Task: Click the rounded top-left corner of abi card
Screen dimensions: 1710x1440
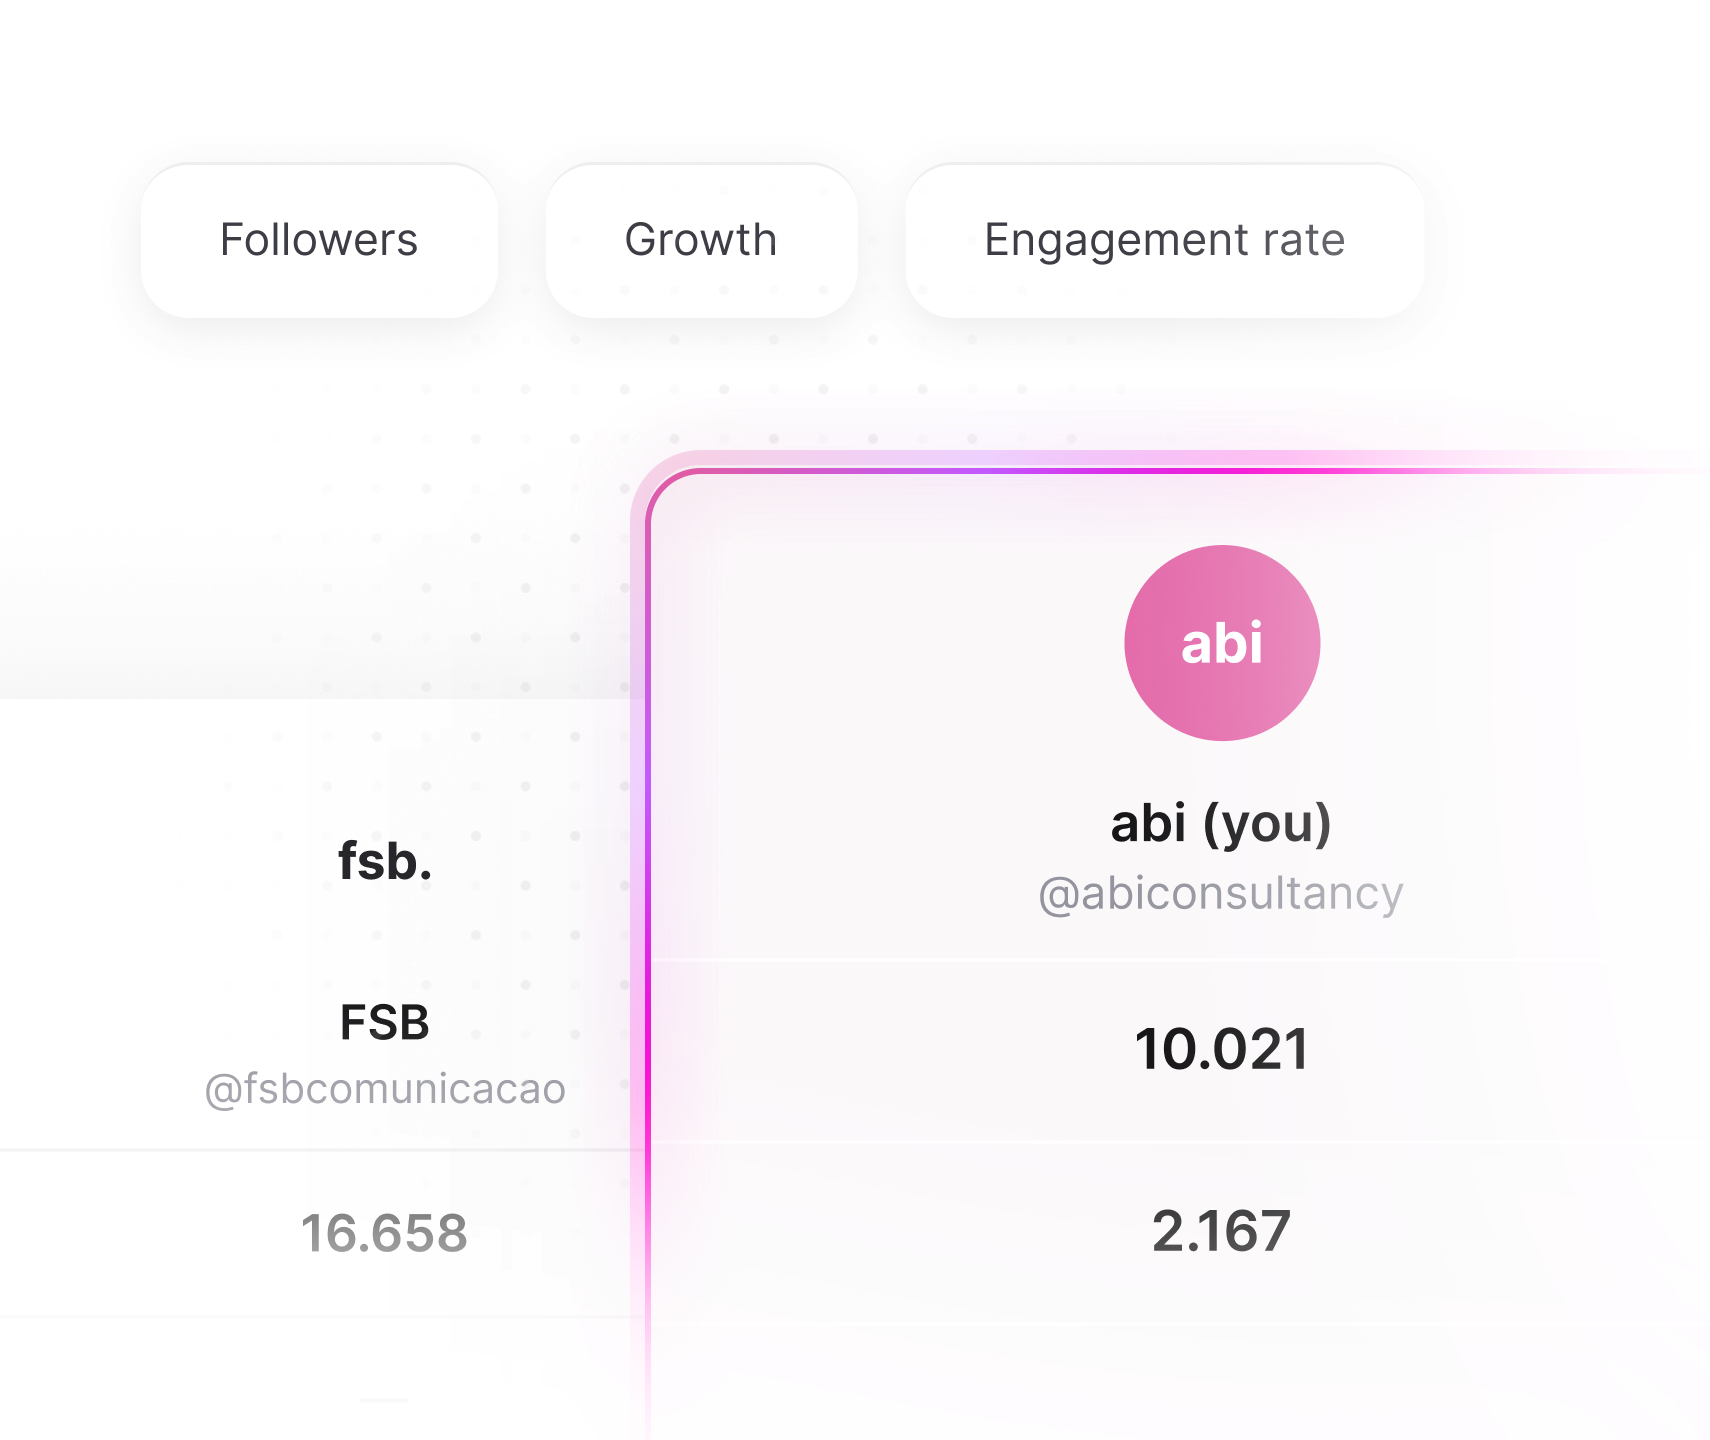Action: [662, 484]
